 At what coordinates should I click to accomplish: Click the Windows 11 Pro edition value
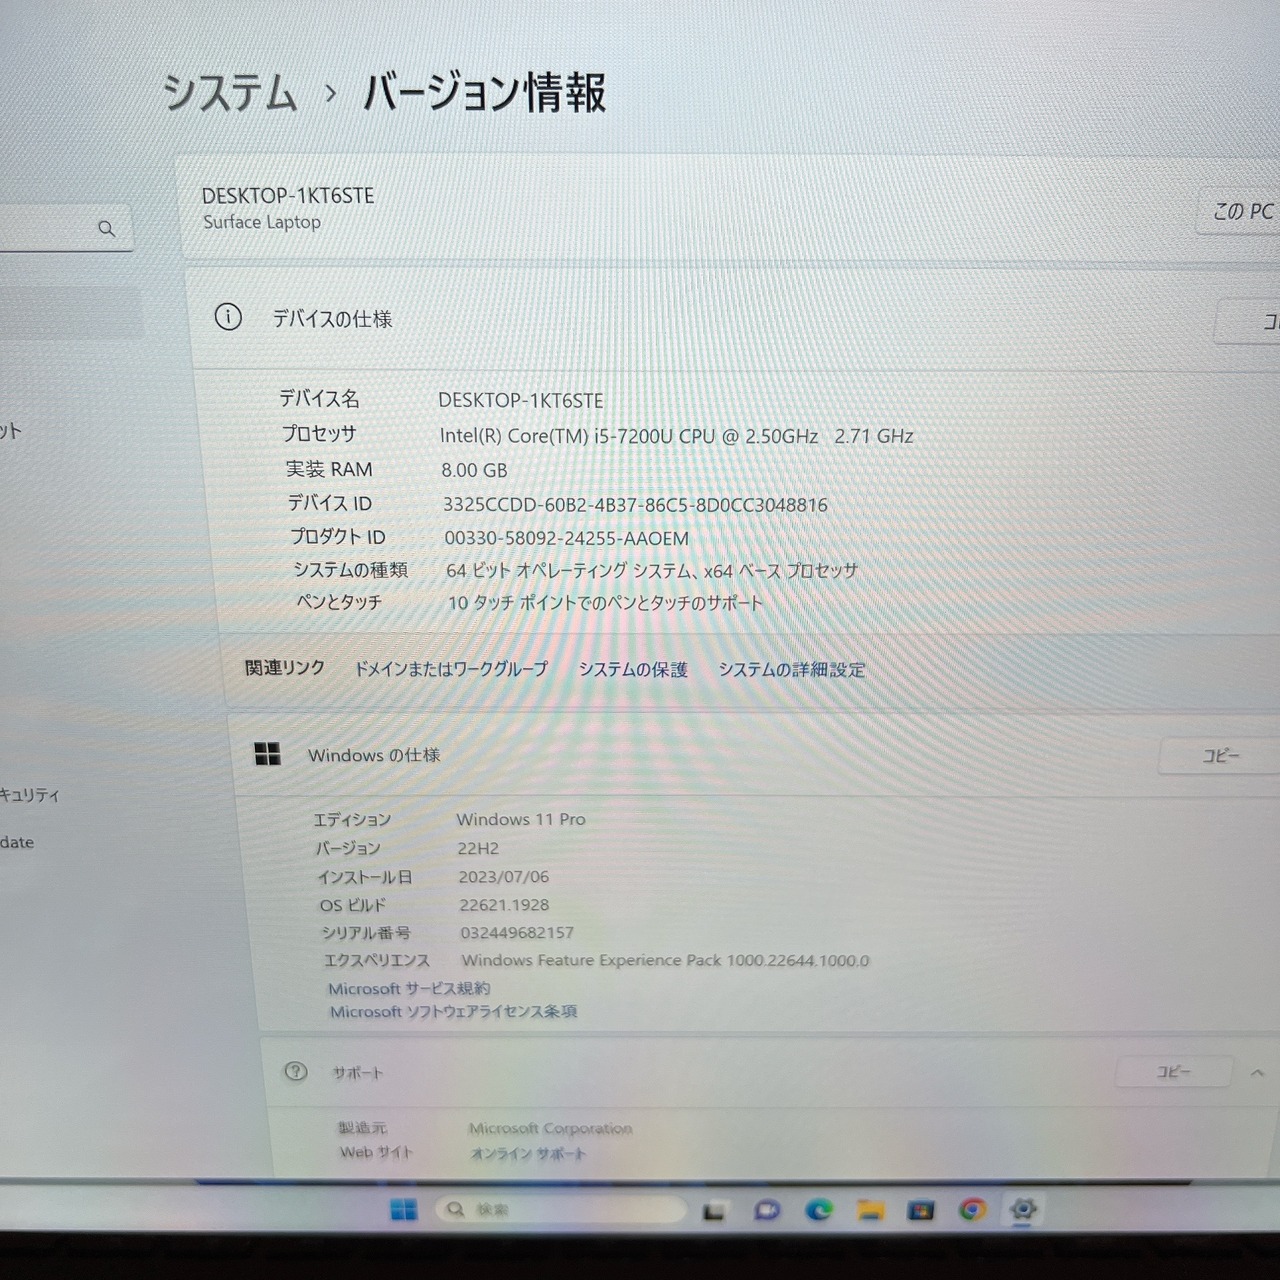[x=521, y=819]
